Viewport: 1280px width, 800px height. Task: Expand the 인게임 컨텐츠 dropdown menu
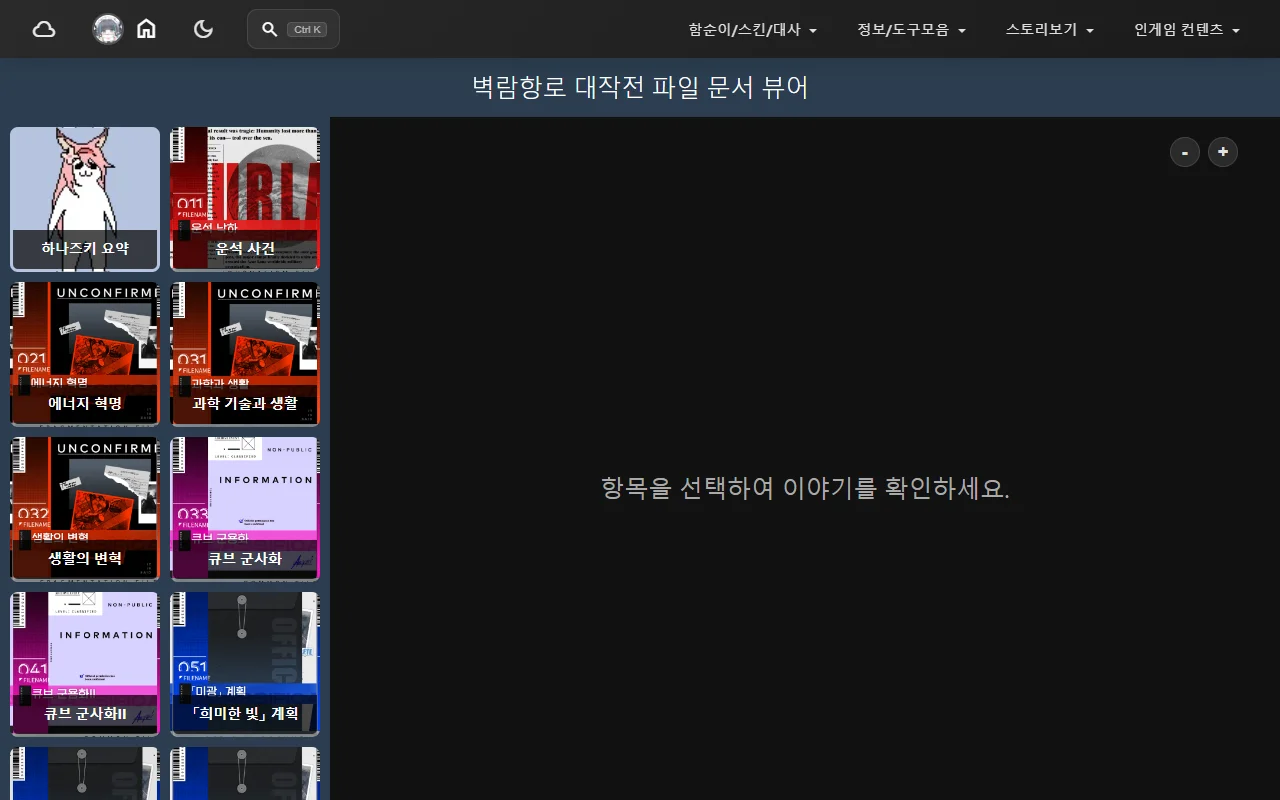click(1187, 30)
